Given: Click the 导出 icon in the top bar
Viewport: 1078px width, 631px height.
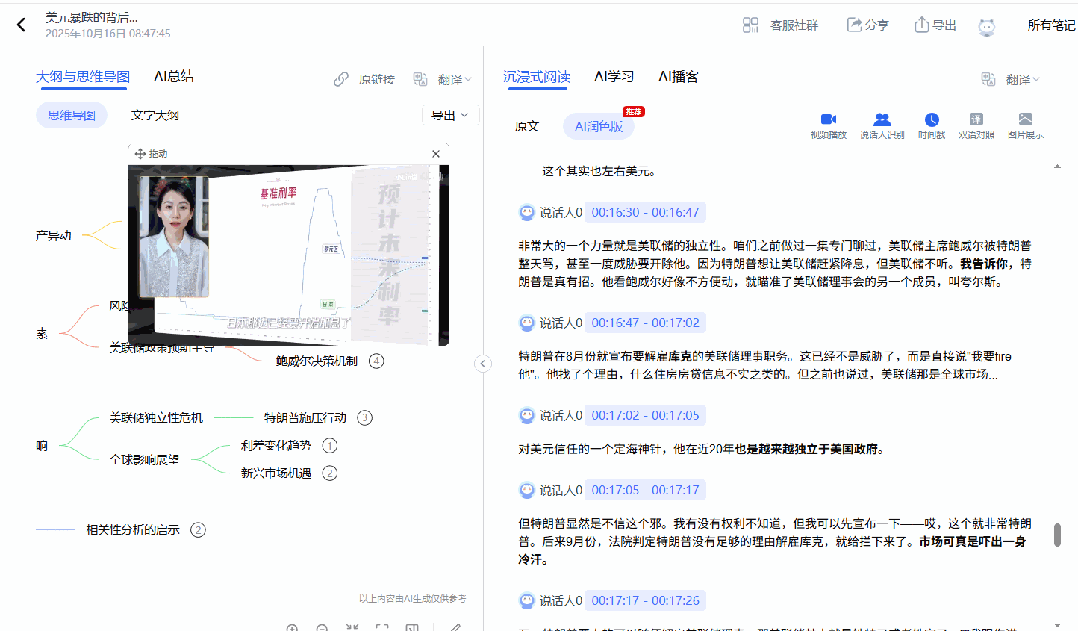Looking at the screenshot, I should coord(922,25).
